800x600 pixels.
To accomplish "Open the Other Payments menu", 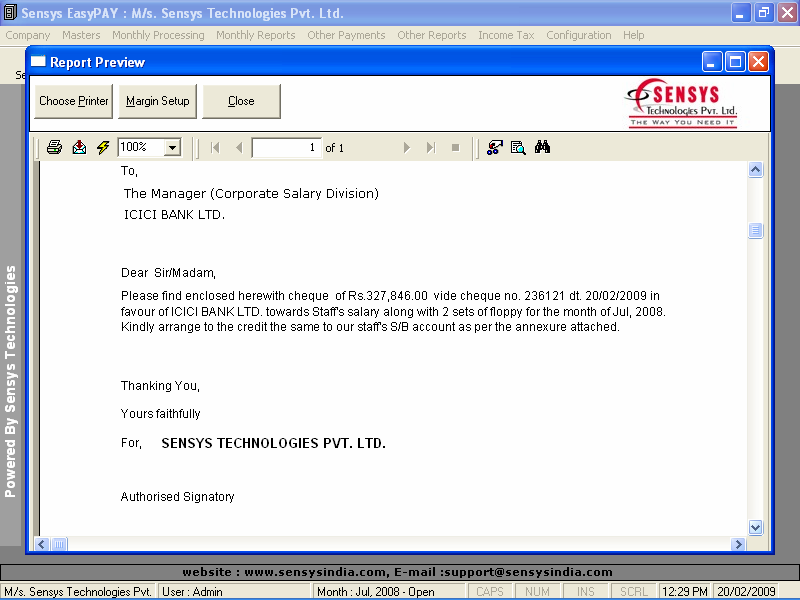I will (x=346, y=35).
